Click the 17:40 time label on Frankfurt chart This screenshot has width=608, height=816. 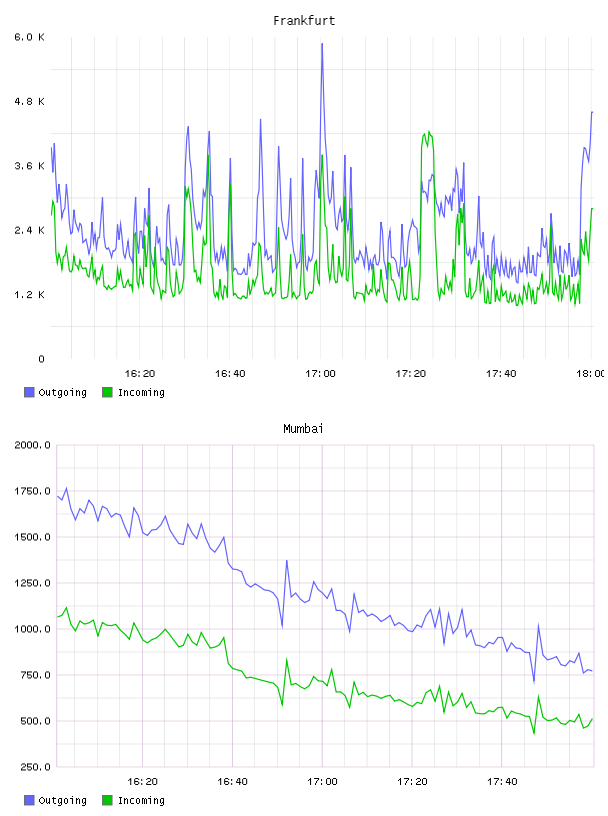pos(501,374)
